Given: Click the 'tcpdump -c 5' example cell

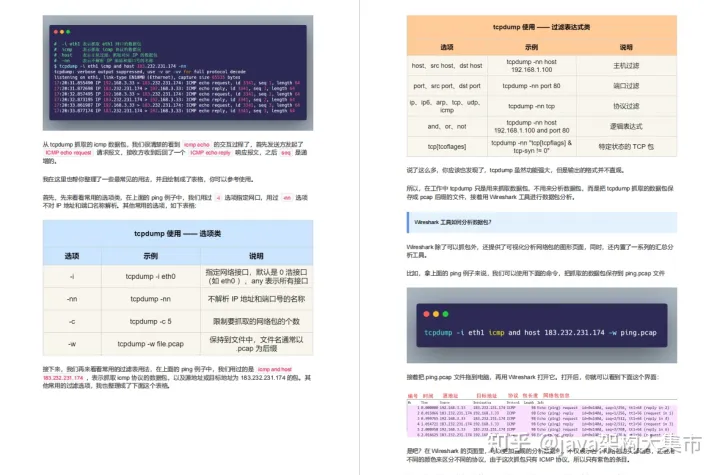Looking at the screenshot, I should [x=151, y=322].
